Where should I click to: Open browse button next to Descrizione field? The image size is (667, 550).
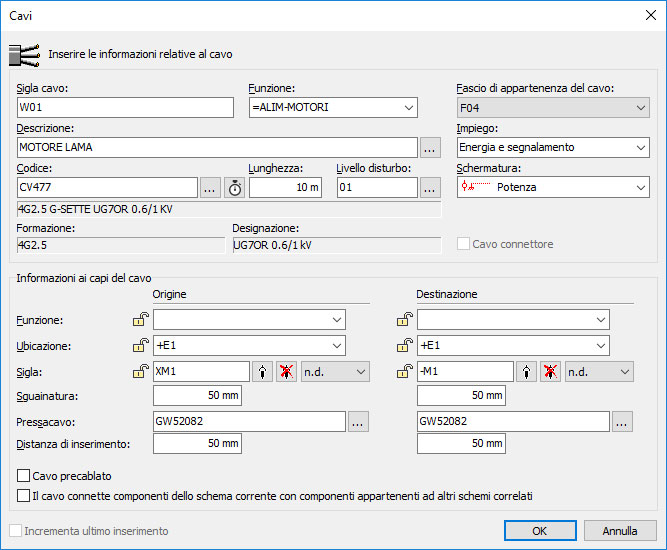(x=430, y=148)
